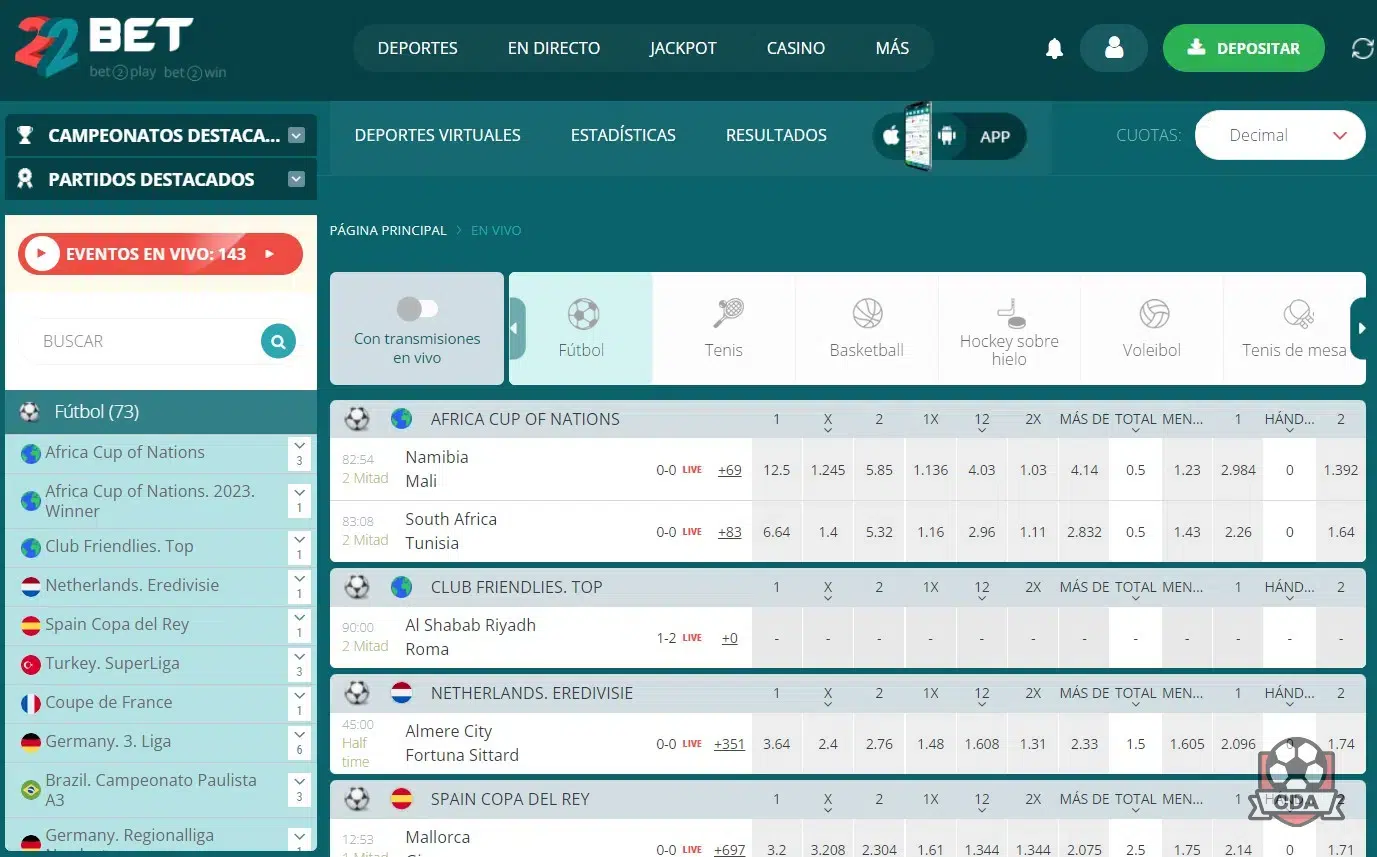The height and width of the screenshot is (857, 1377).
Task: Go to Resultados
Action: pyautogui.click(x=776, y=135)
